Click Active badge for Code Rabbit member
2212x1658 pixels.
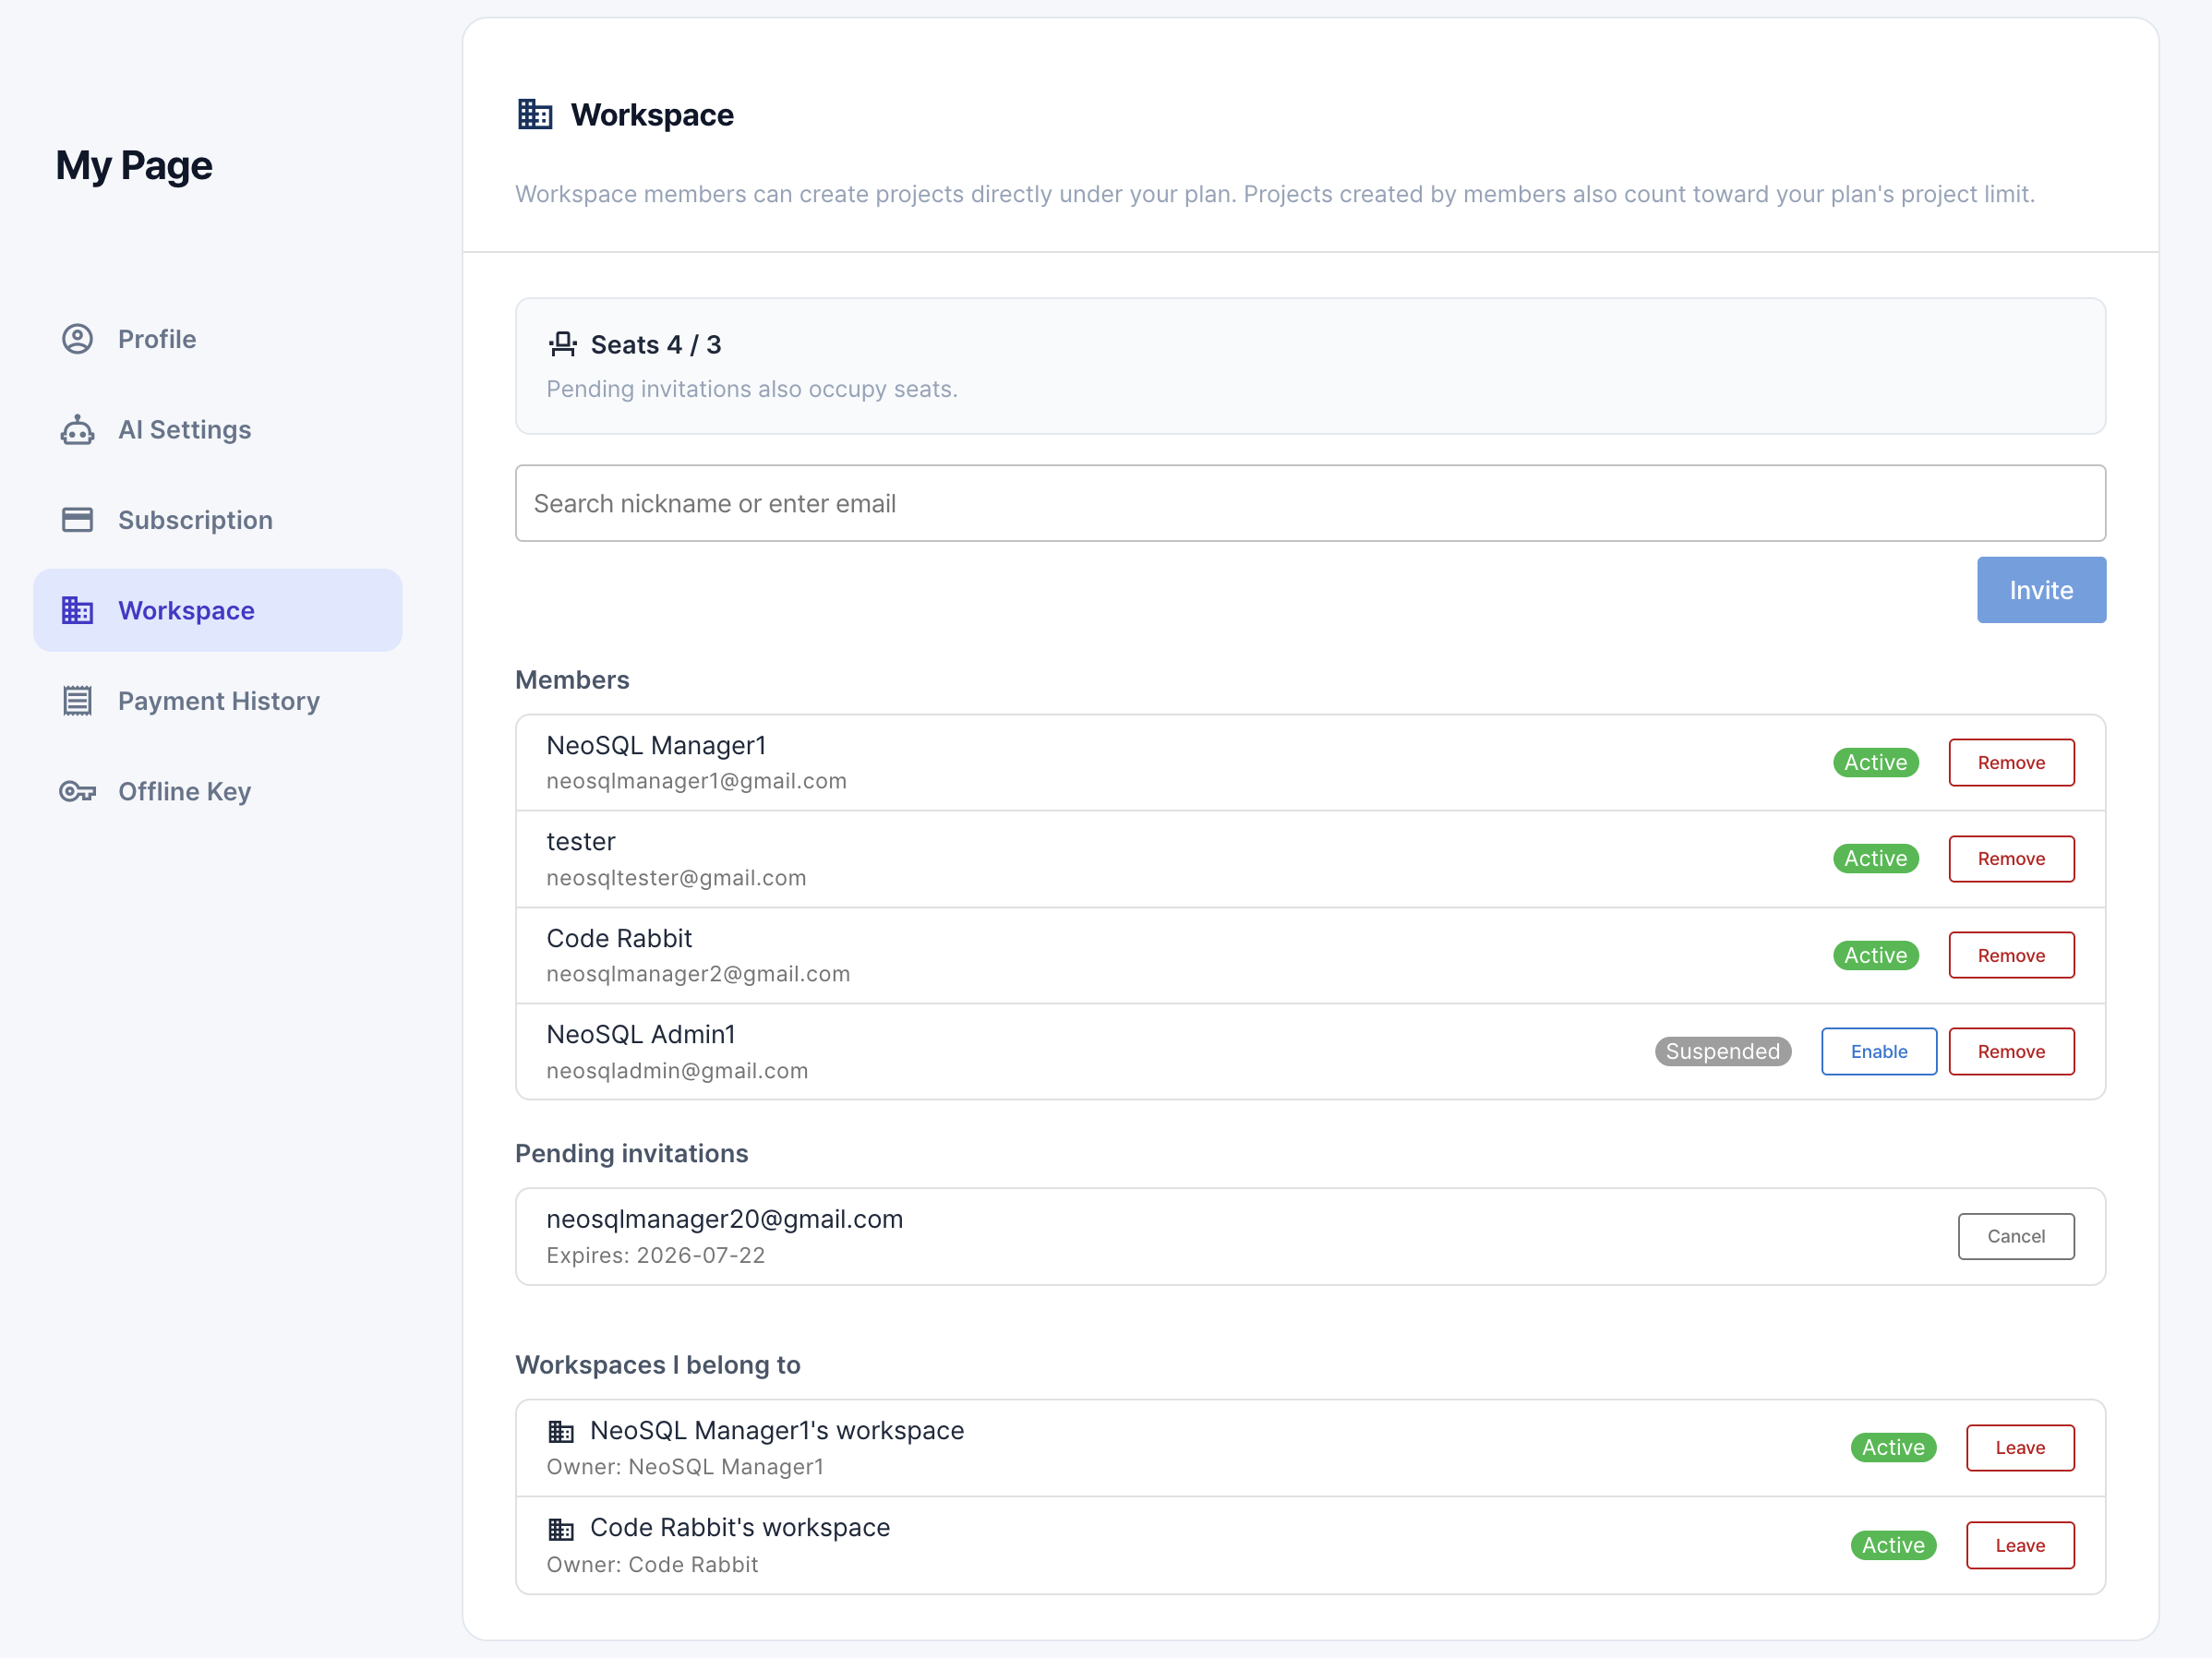click(1876, 956)
